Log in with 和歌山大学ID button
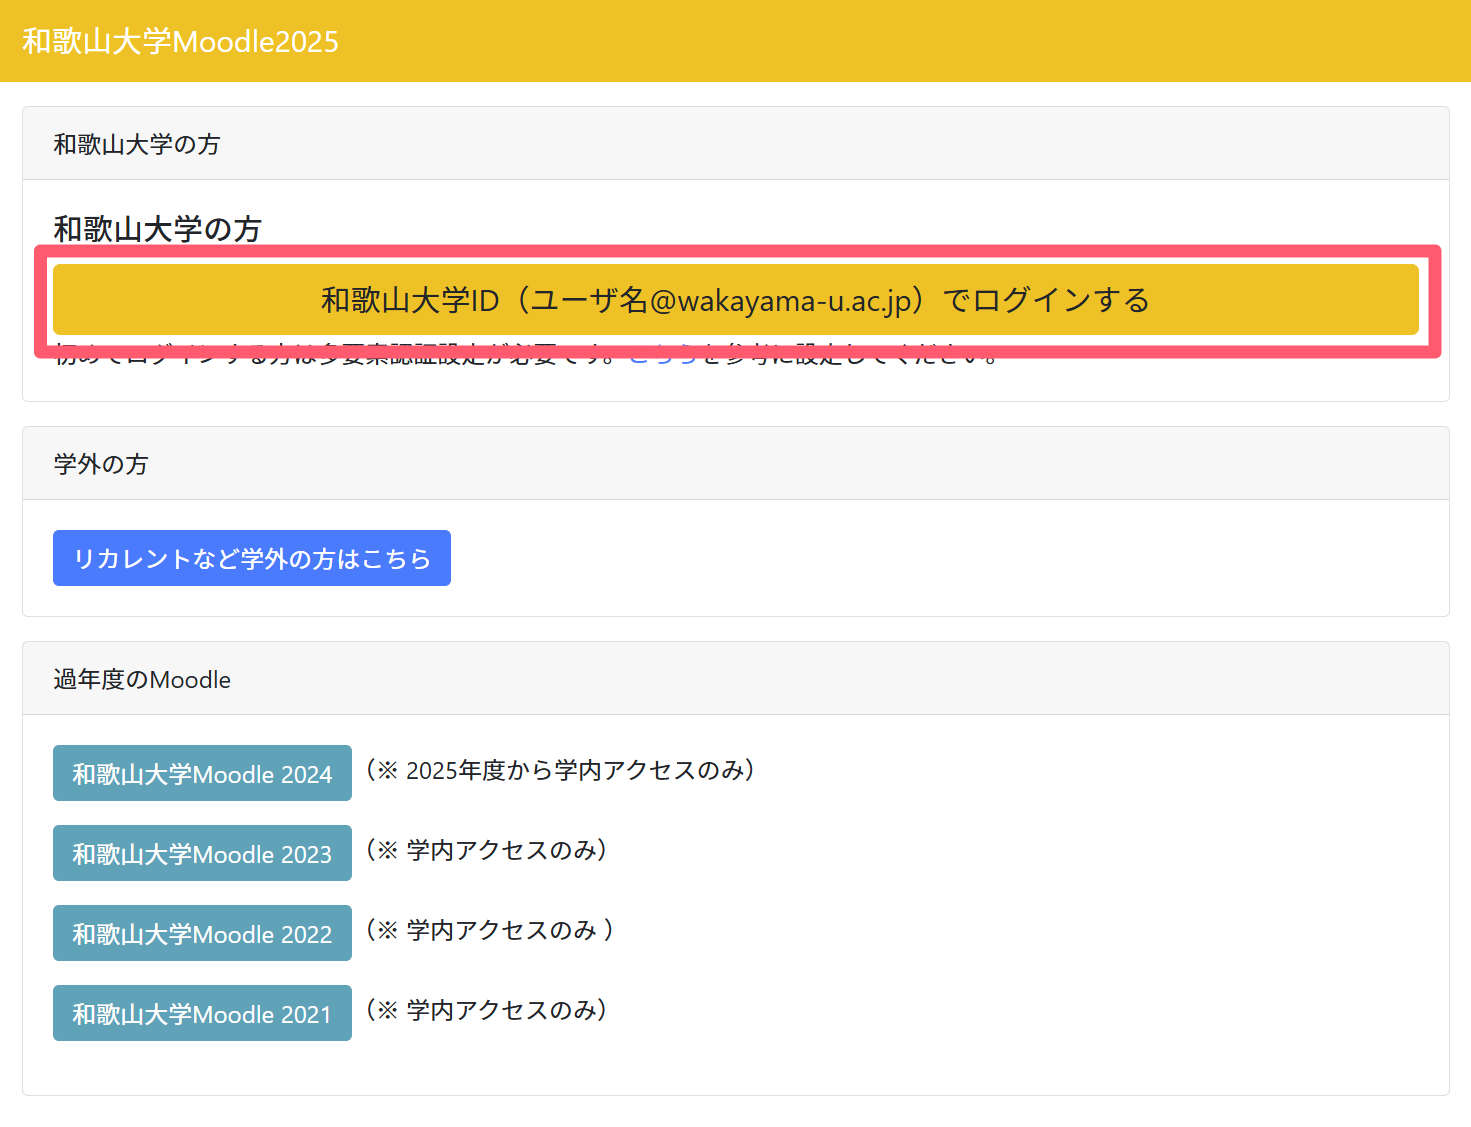 click(x=735, y=300)
